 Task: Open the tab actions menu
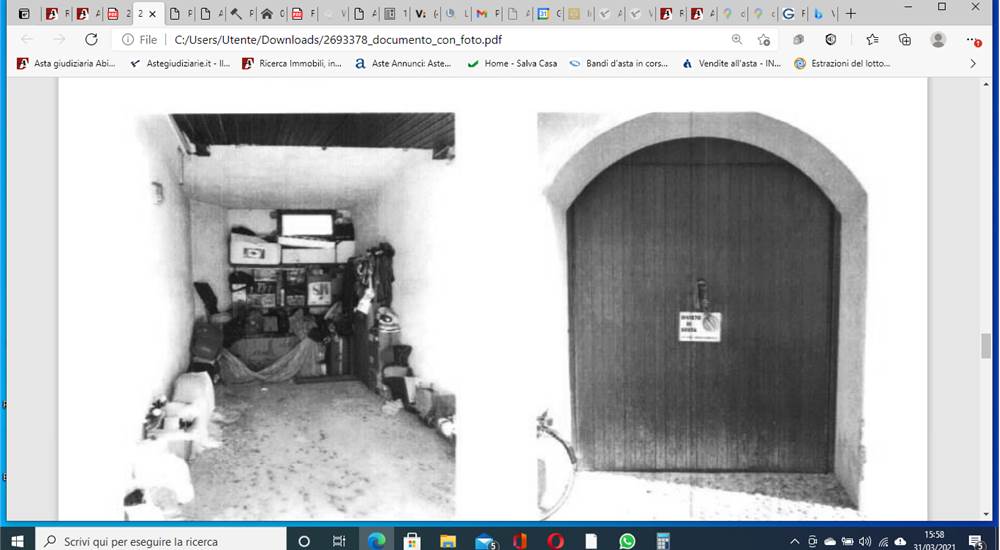[24, 13]
